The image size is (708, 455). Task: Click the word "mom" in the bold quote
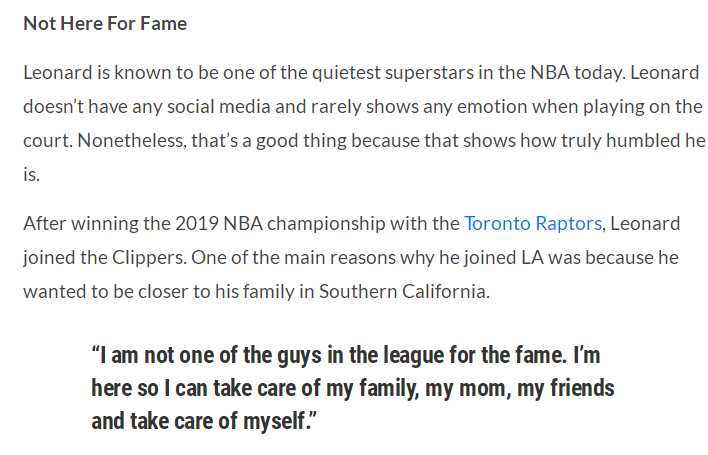coord(484,389)
